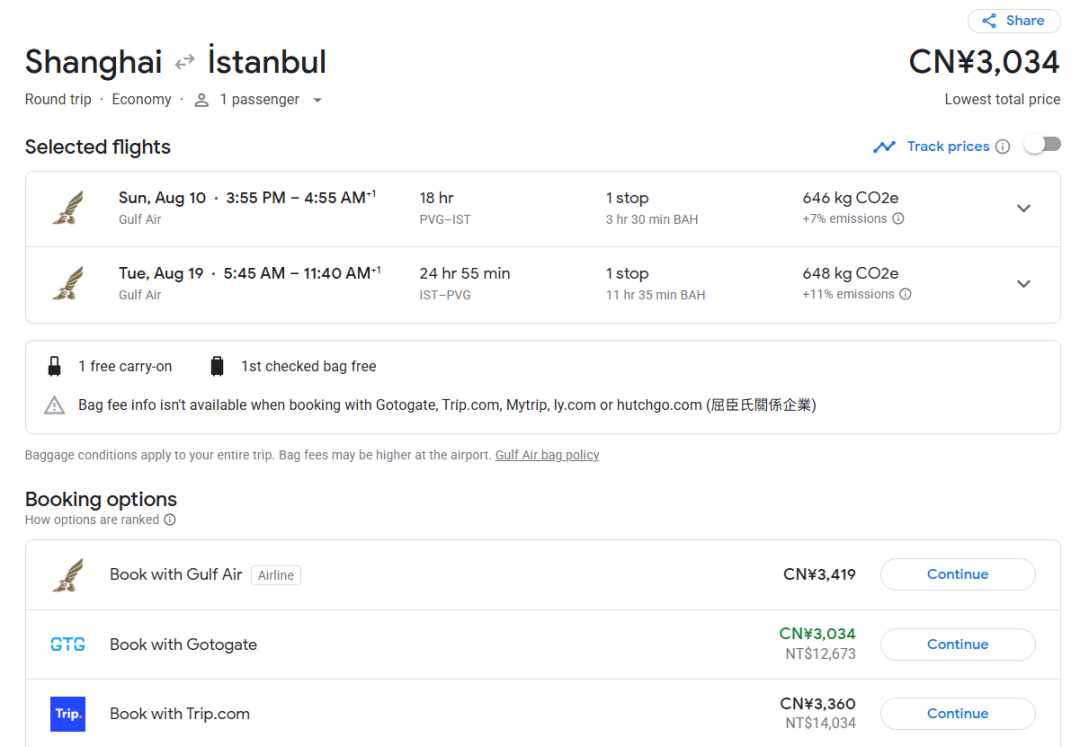Click the How options are ranked info icon
This screenshot has height=747, width=1080.
170,520
